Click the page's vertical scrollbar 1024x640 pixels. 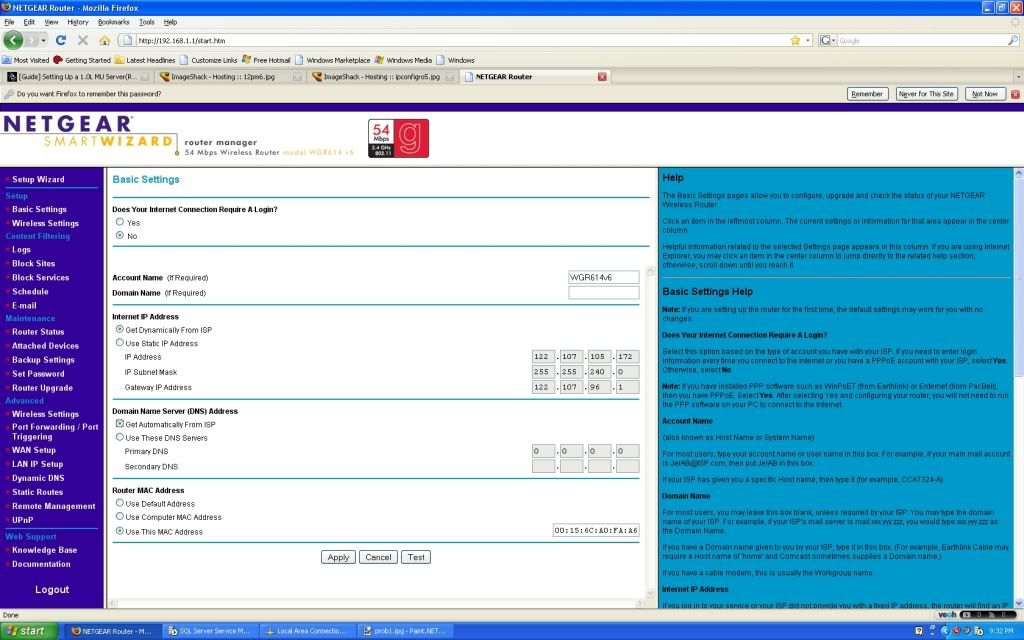pos(1018,400)
